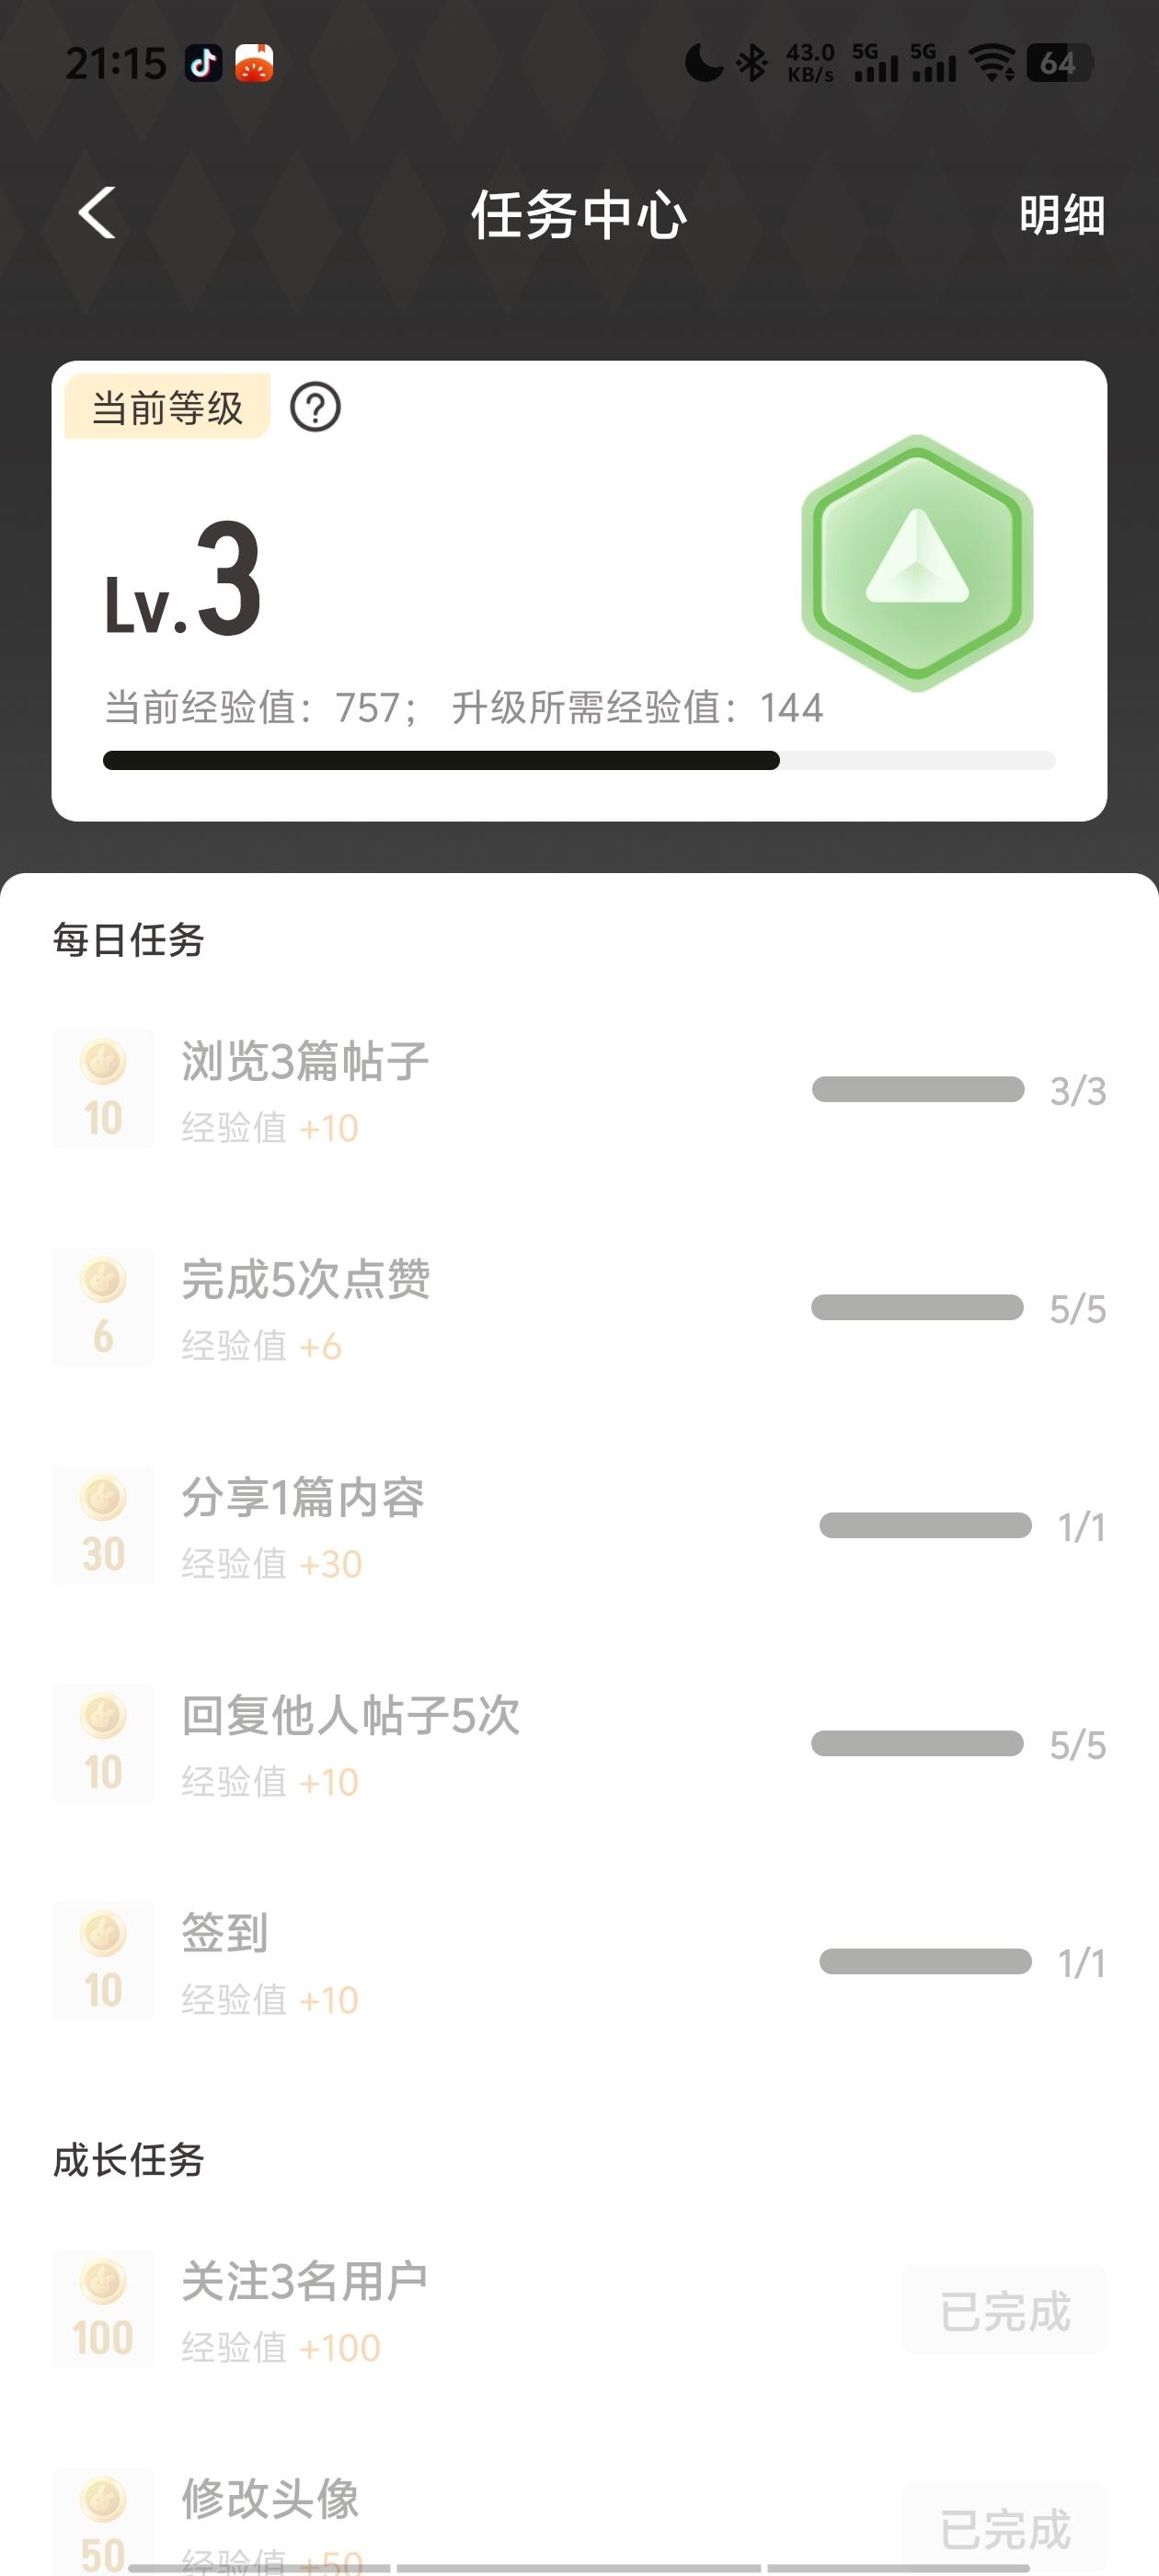The image size is (1159, 2576).
Task: Tap the level experience progress bar
Action: click(579, 761)
